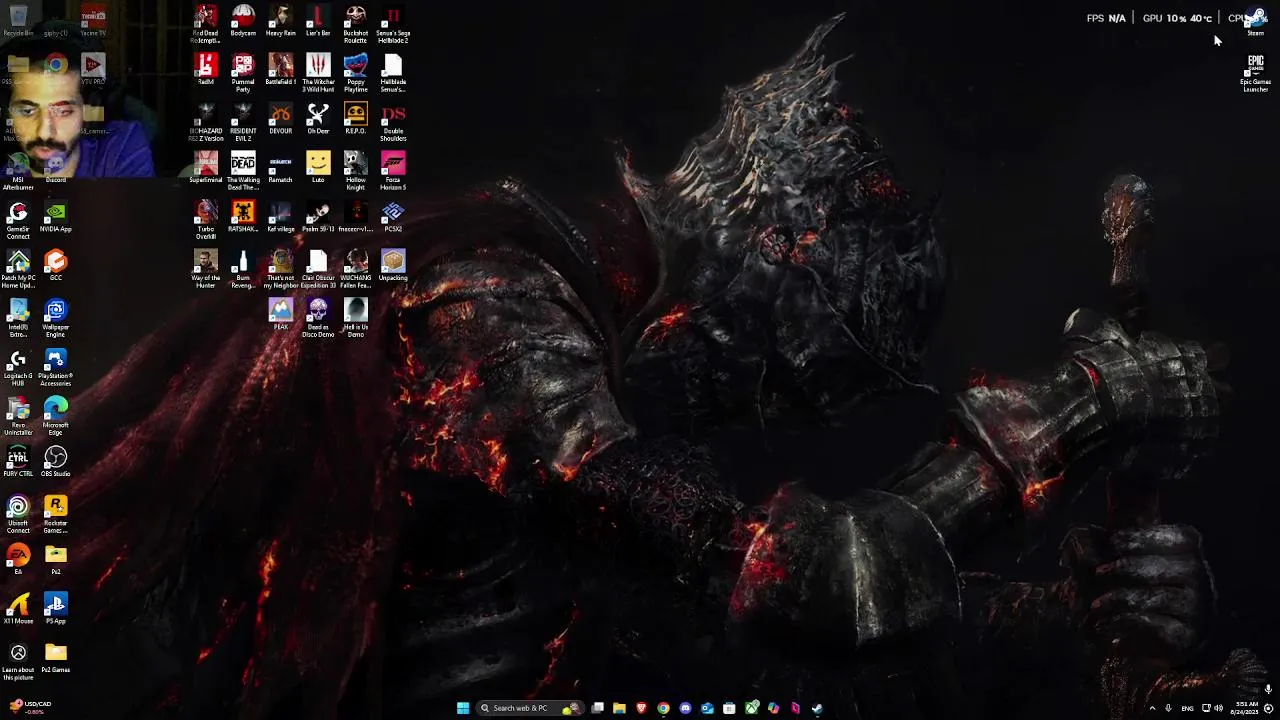1280x720 pixels.
Task: Open Poppy Playtime shortcut
Action: point(355,73)
